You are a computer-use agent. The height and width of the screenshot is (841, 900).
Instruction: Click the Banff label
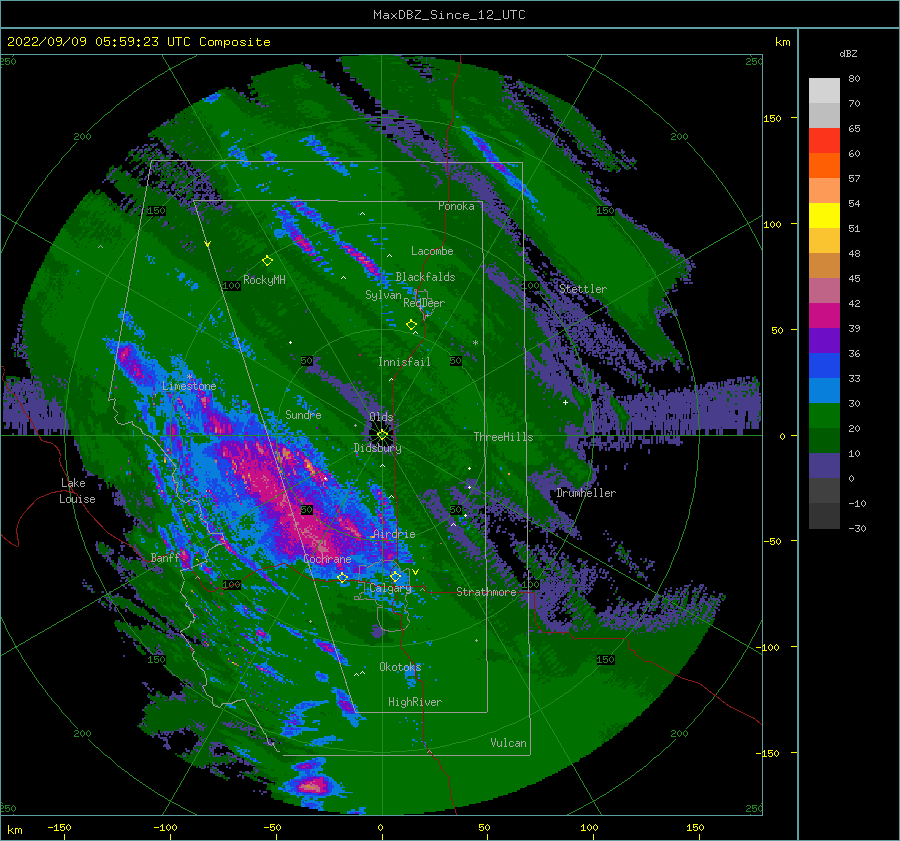(x=165, y=557)
